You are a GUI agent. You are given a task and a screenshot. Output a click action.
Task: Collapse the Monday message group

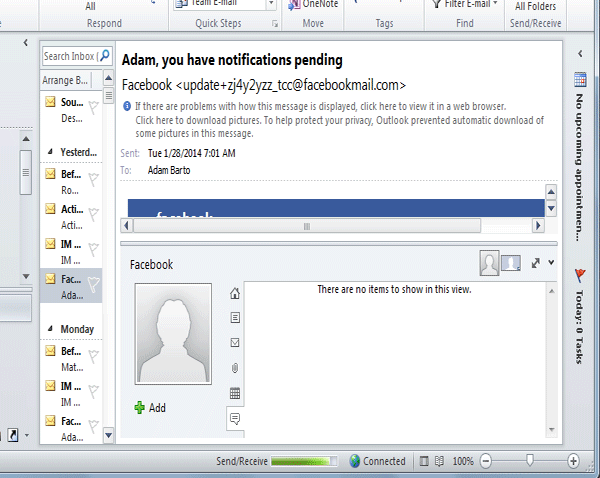click(x=50, y=328)
